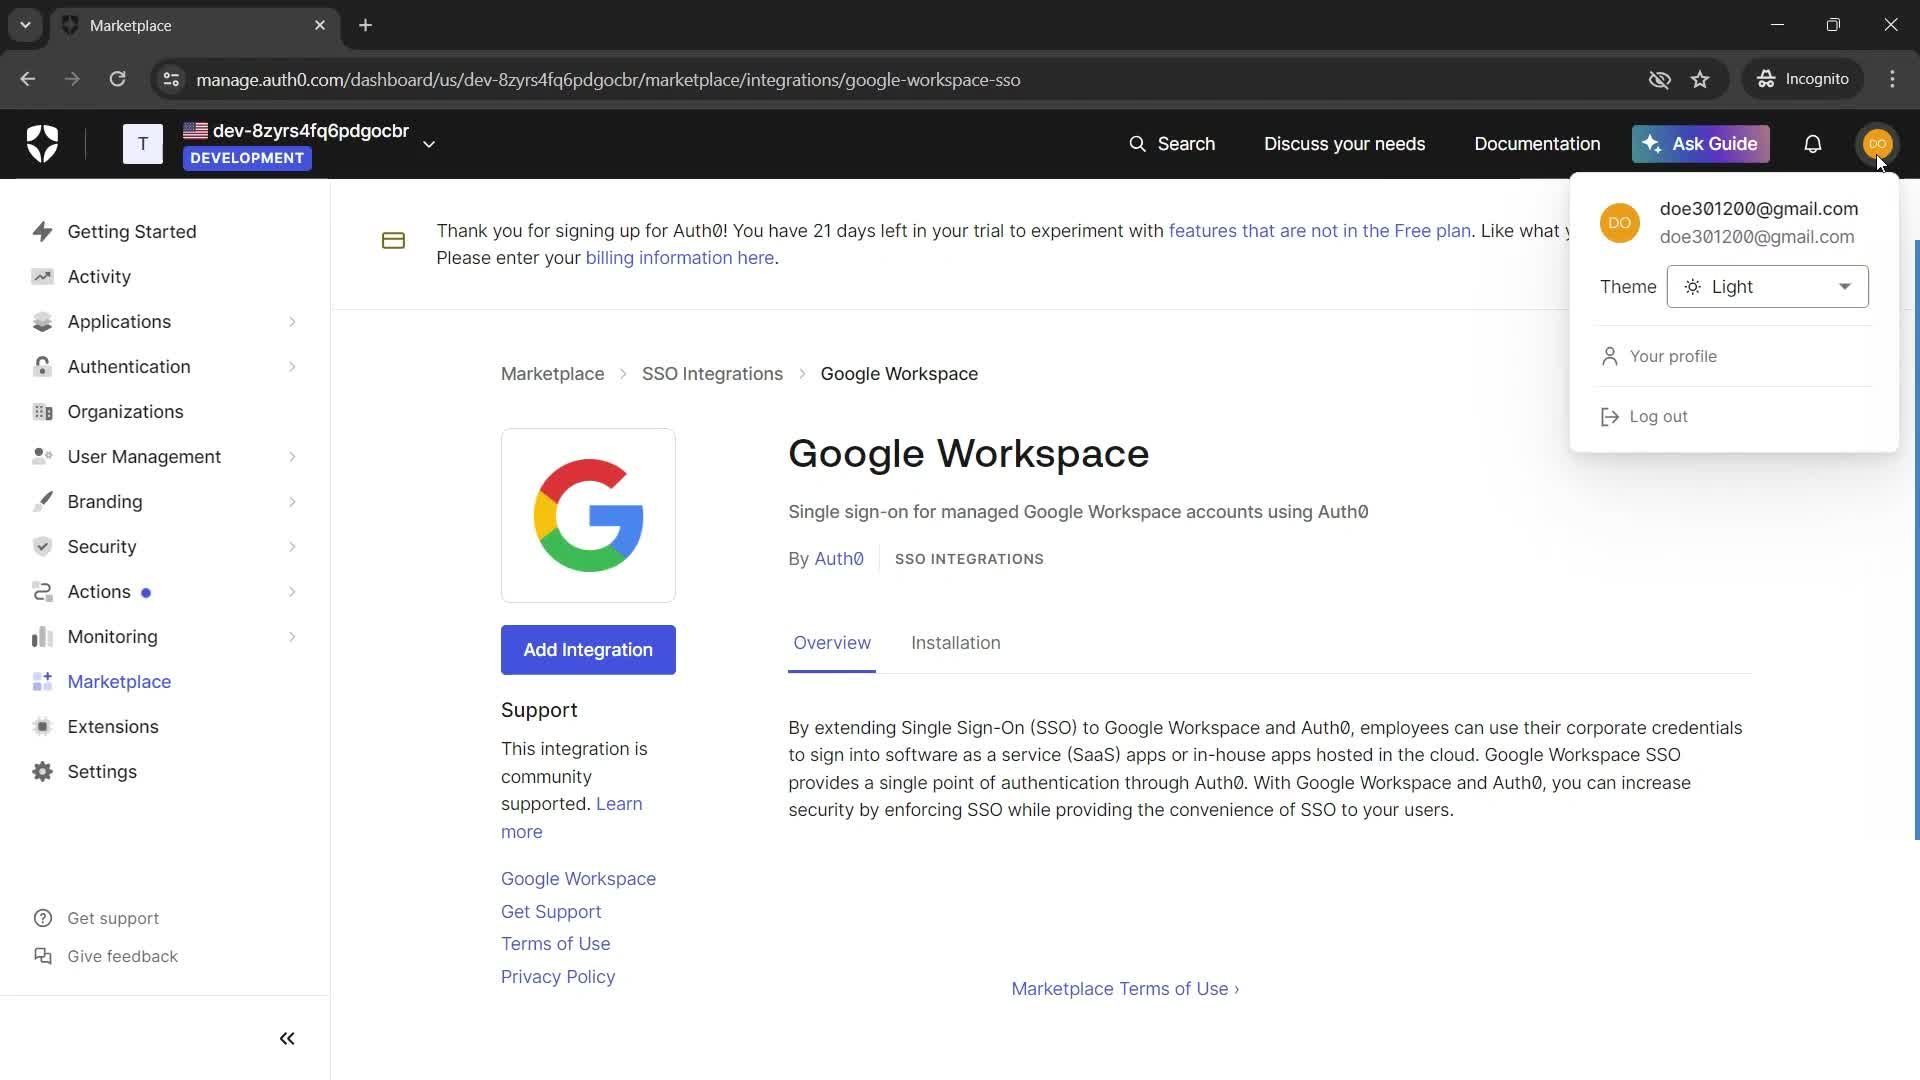This screenshot has width=1920, height=1080.
Task: Switch to the Installation tab
Action: [955, 643]
